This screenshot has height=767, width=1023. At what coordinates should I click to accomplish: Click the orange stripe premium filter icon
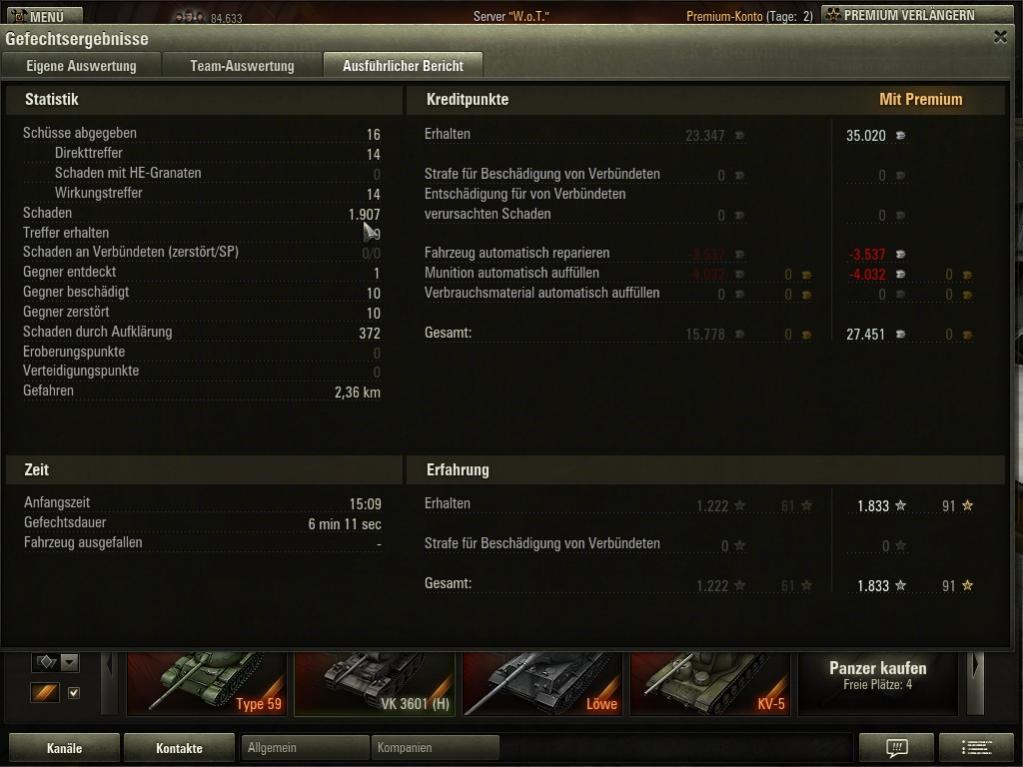pos(45,693)
